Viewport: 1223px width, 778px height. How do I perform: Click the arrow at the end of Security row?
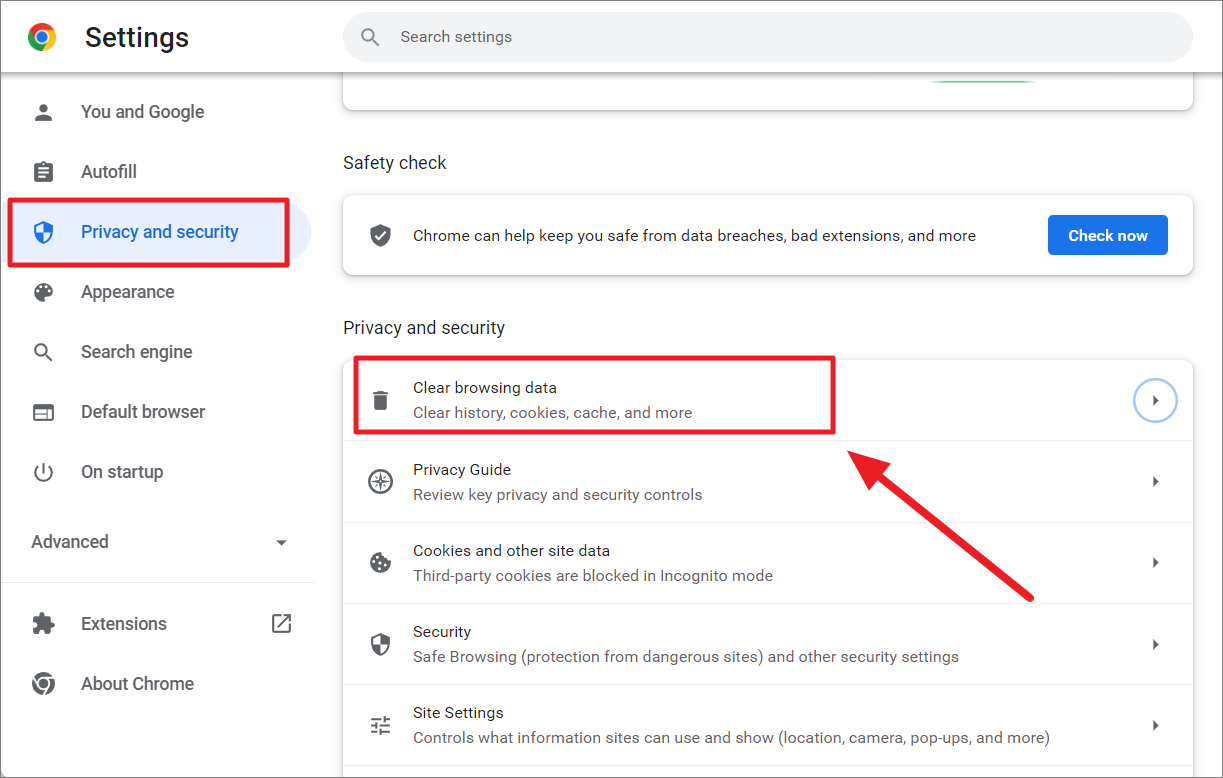(1155, 644)
